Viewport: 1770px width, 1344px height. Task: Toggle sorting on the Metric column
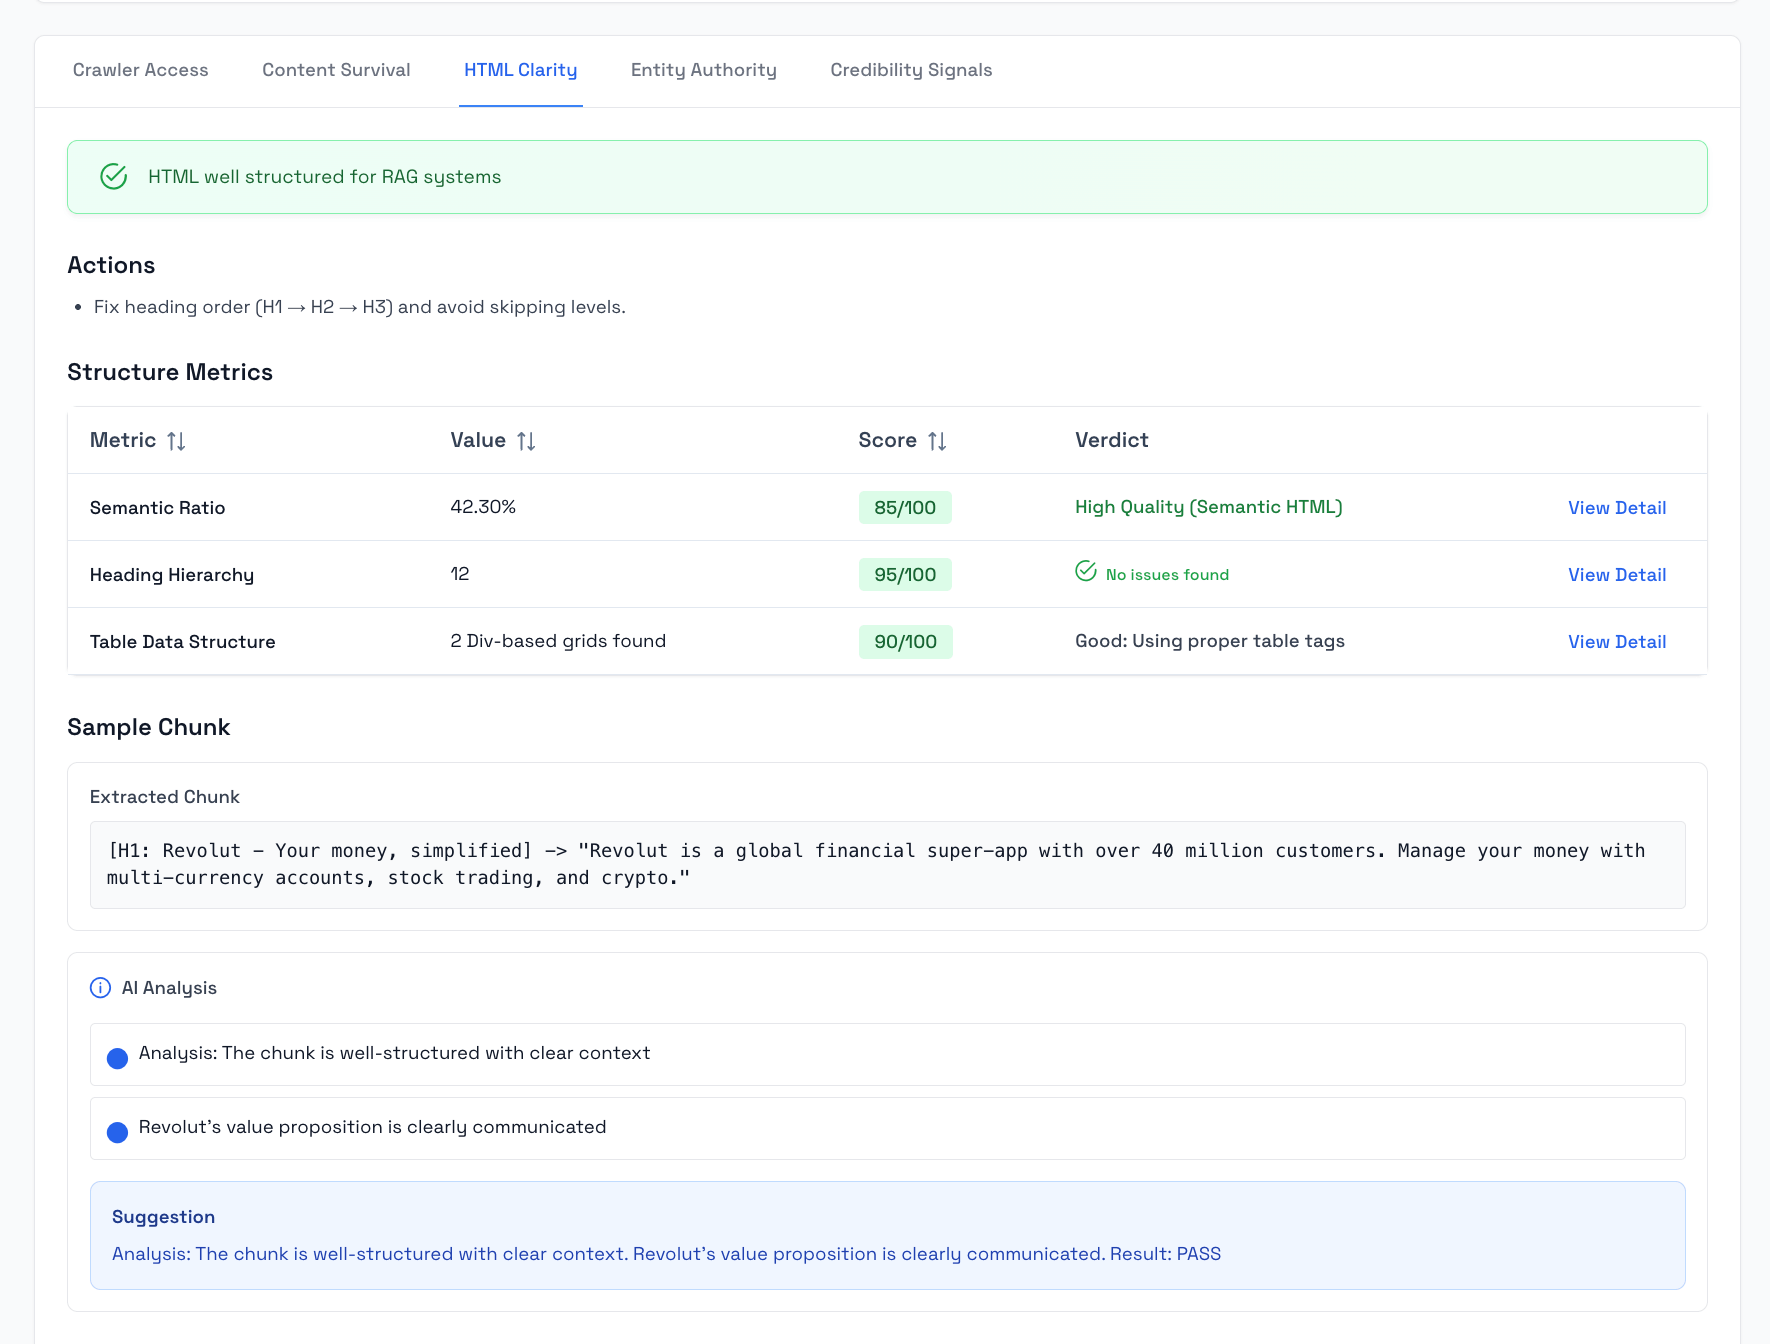177,440
